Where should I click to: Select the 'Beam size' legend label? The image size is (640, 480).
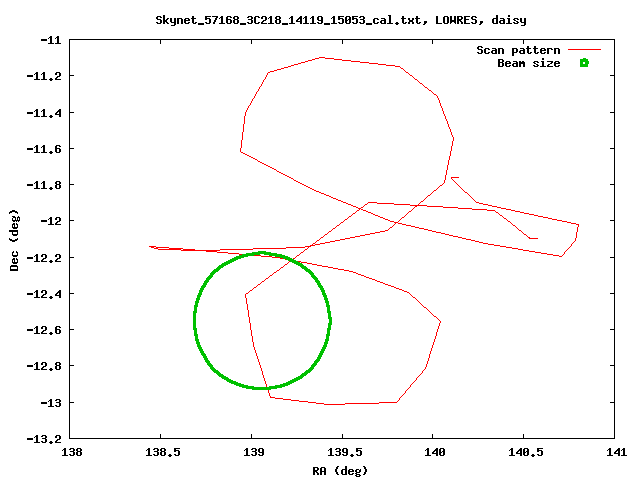tap(529, 63)
